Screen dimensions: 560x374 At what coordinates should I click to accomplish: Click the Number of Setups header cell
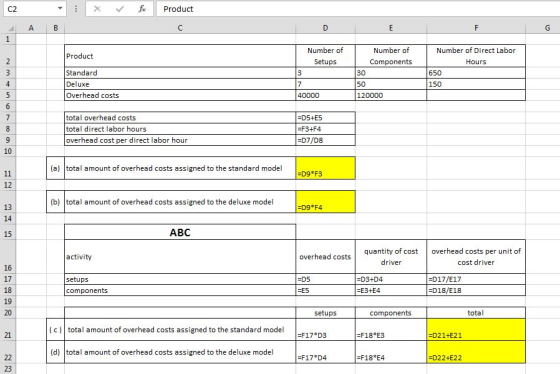tap(325, 56)
